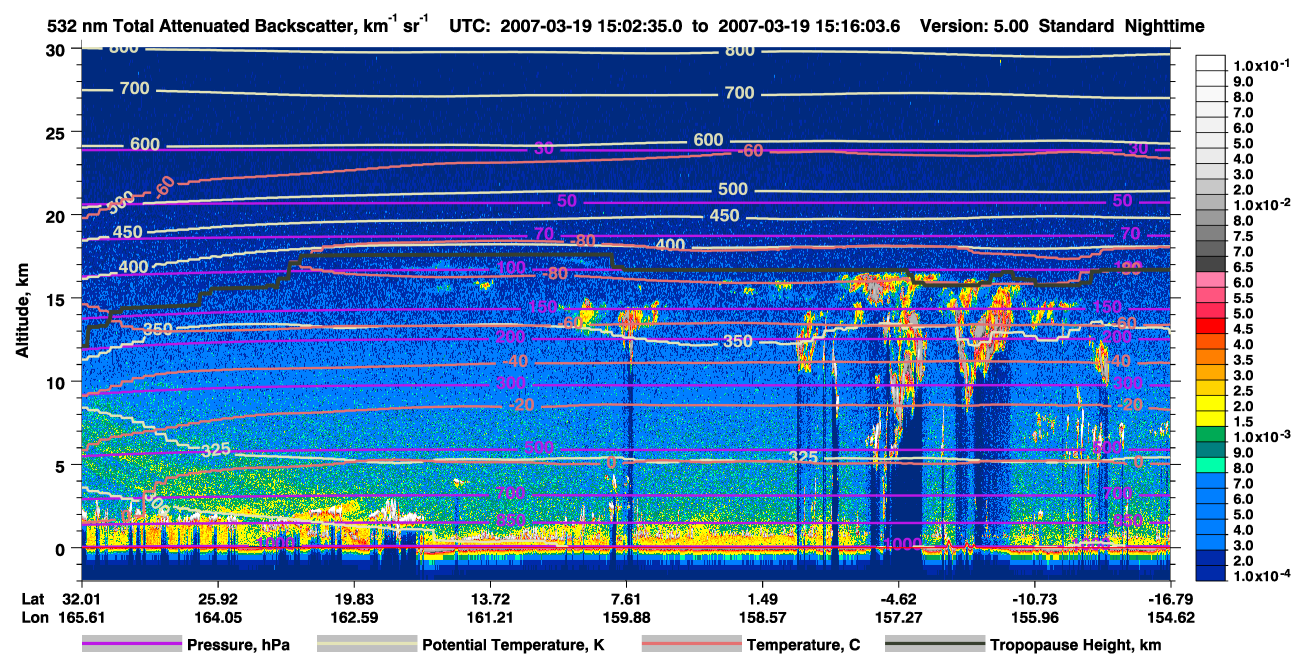Screen dimensions: 1300x667
Task: Click the colorbar label "1.0x10-4"
Action: 1260,576
